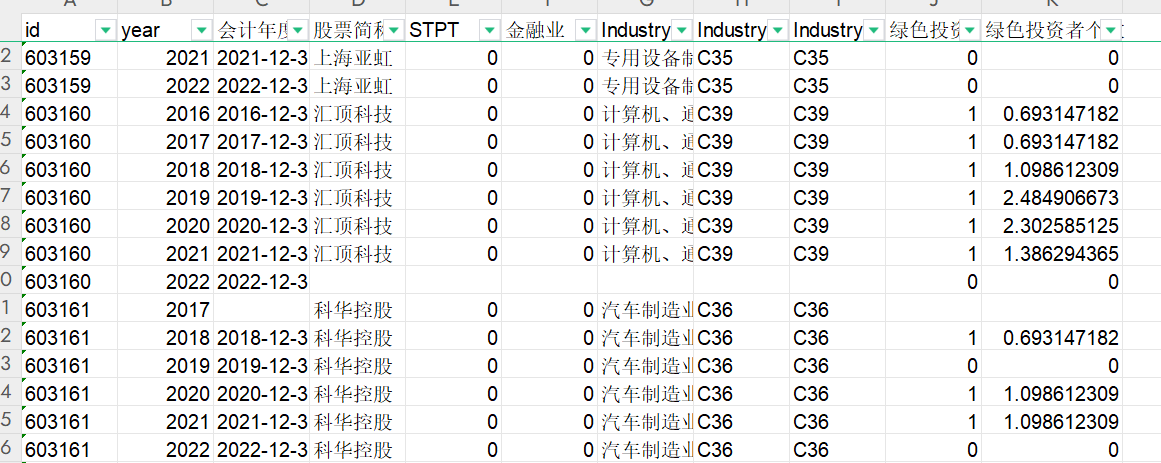
Task: Open the id column filter dropdown
Action: pyautogui.click(x=105, y=31)
